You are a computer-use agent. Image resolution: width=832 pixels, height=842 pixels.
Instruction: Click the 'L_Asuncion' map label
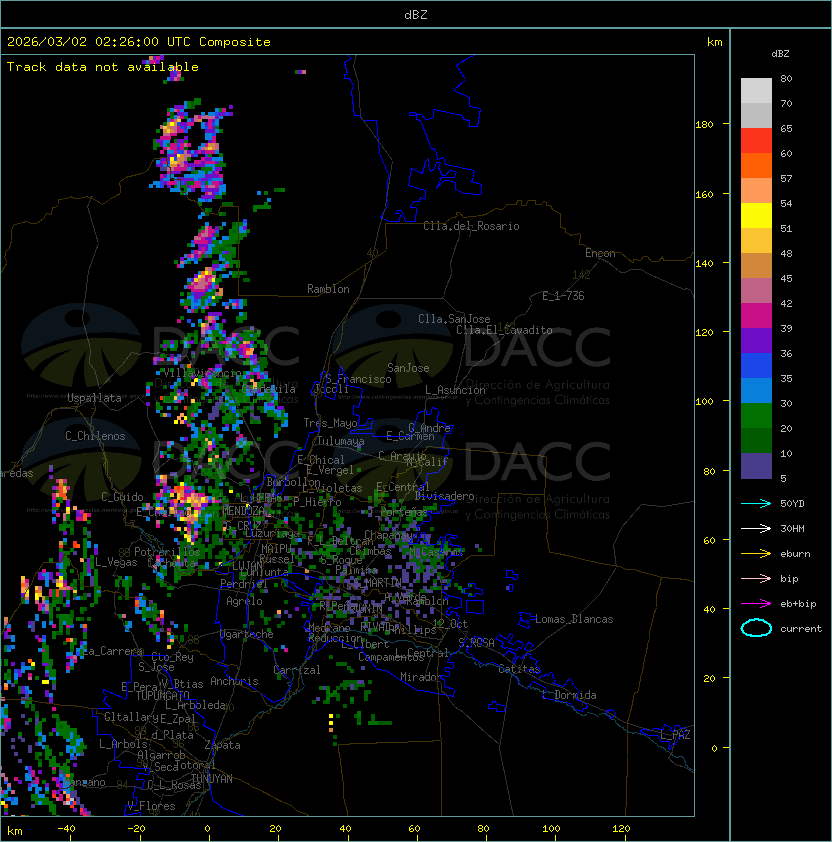[x=455, y=390]
